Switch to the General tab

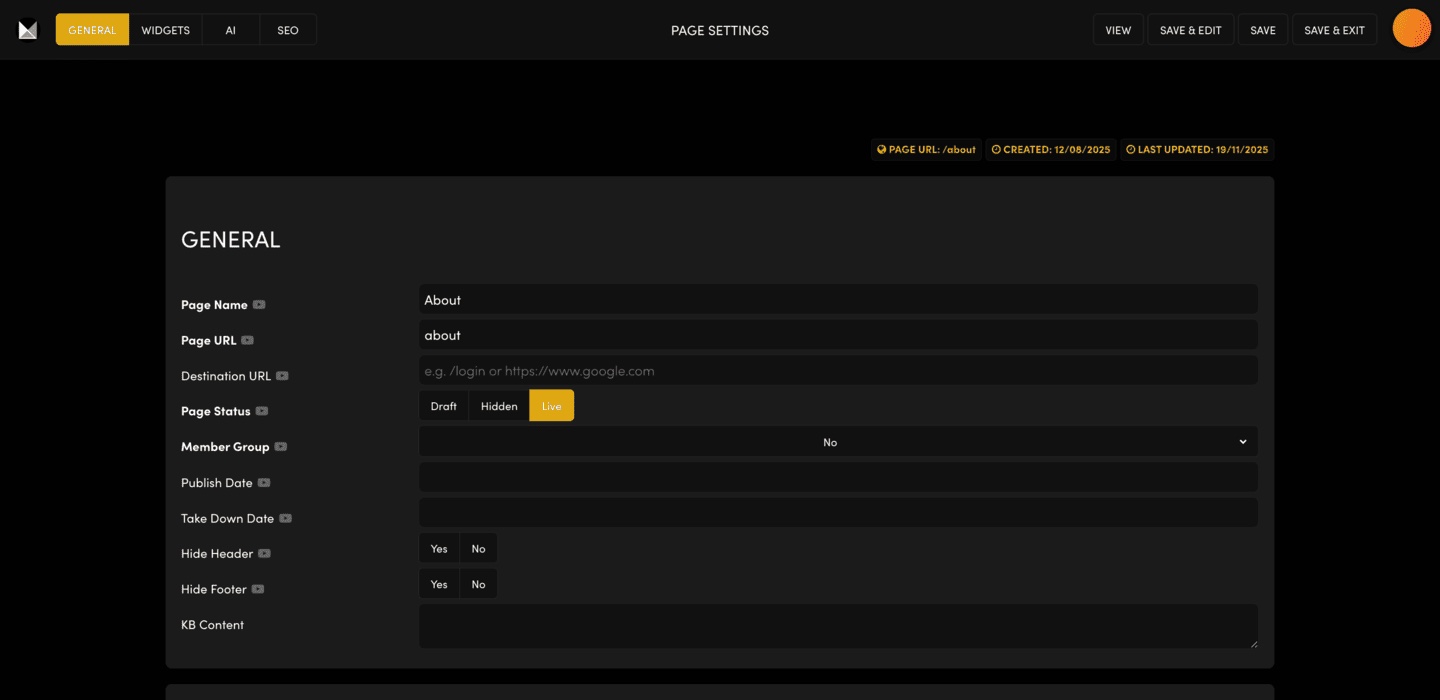tap(92, 30)
